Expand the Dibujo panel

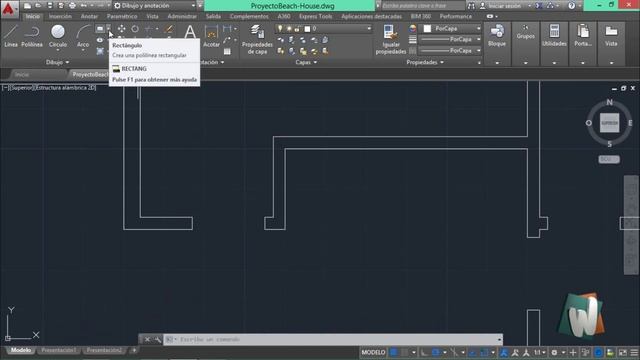click(x=58, y=62)
